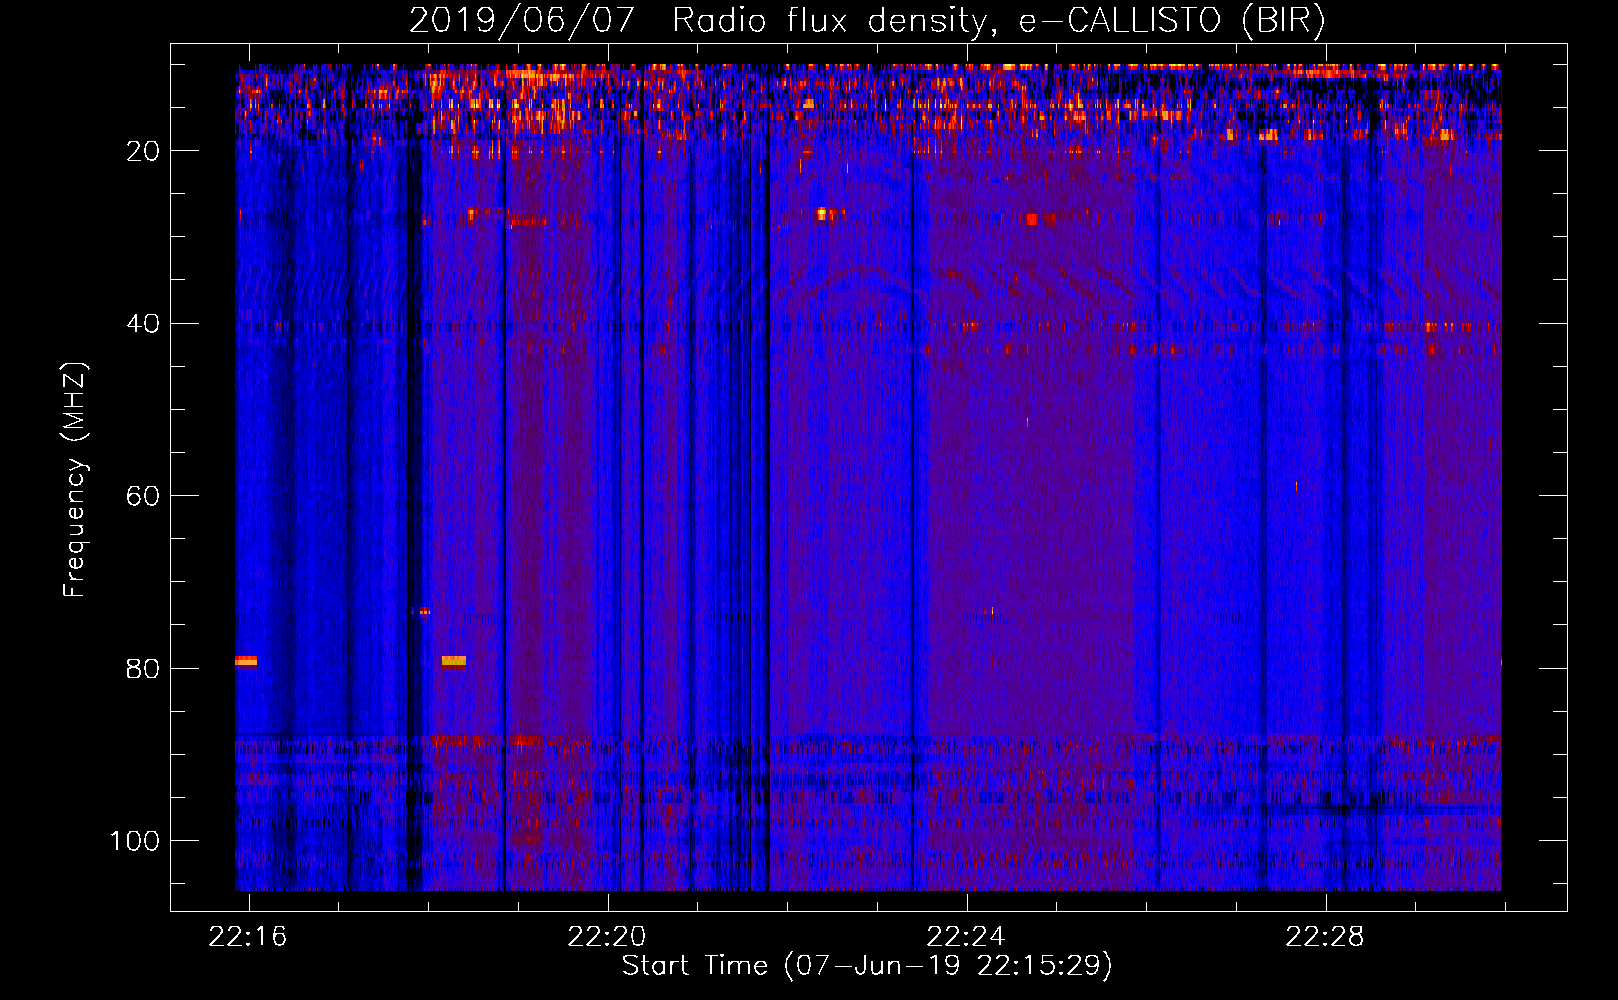
Task: Click the 22:16 time tick label
Action: 248,936
